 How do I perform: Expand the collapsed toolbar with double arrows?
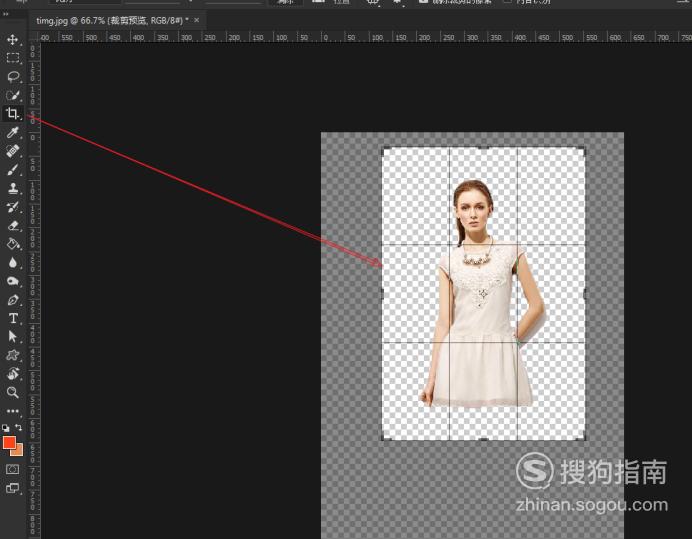[5, 14]
